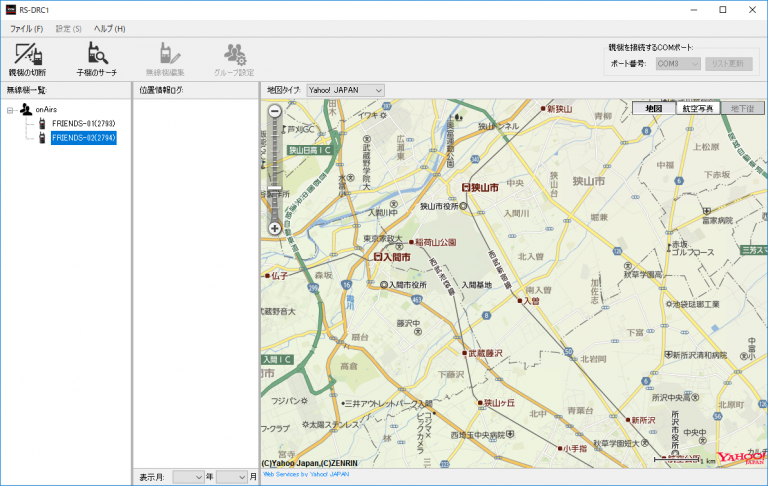Zoom in map with plus button
The height and width of the screenshot is (486, 768).
click(275, 228)
